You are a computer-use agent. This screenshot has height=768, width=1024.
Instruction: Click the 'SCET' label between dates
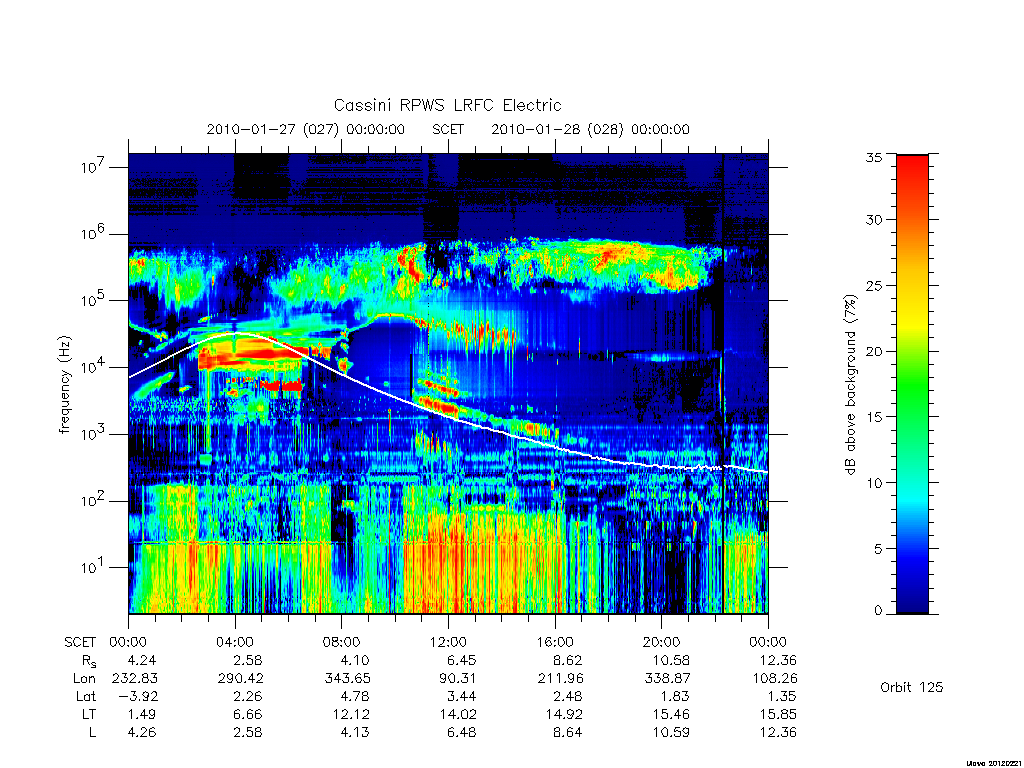click(448, 129)
